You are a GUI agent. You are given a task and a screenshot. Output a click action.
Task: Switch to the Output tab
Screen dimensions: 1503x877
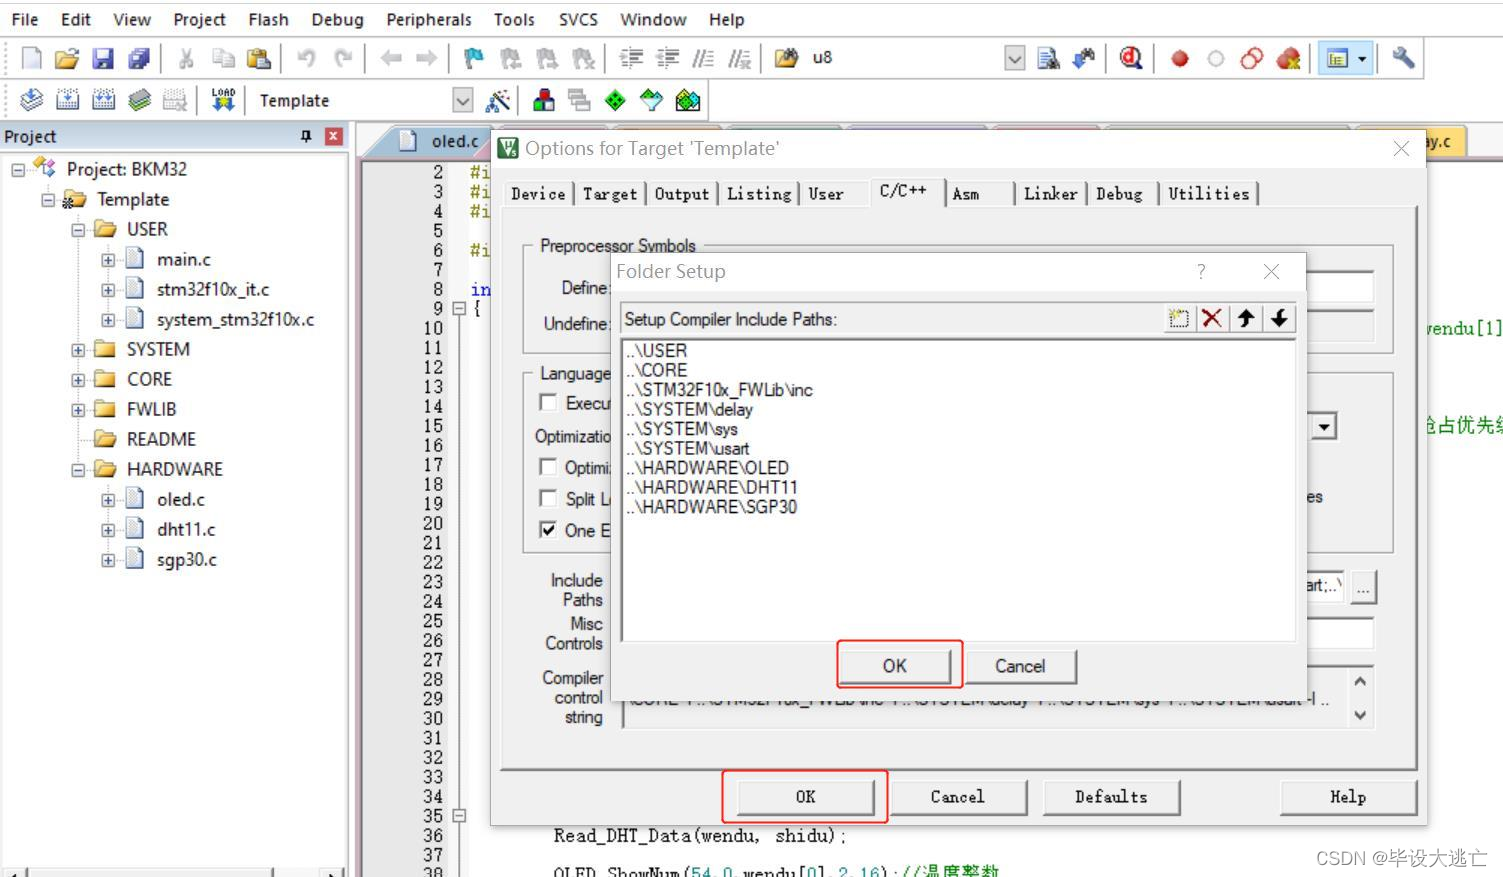tap(682, 194)
